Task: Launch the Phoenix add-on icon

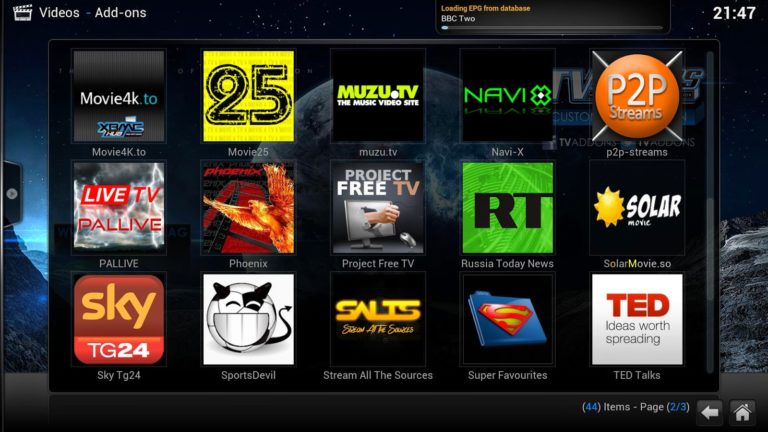Action: click(248, 208)
